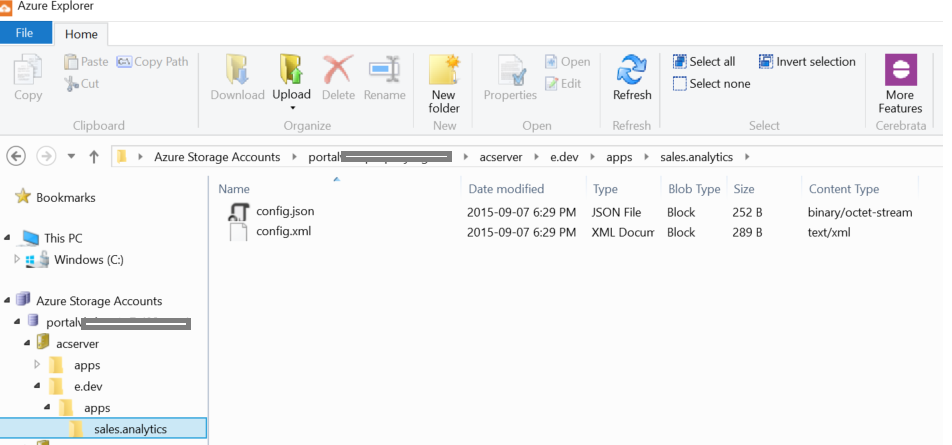Open Properties in the ribbon
The height and width of the screenshot is (445, 952).
[510, 77]
